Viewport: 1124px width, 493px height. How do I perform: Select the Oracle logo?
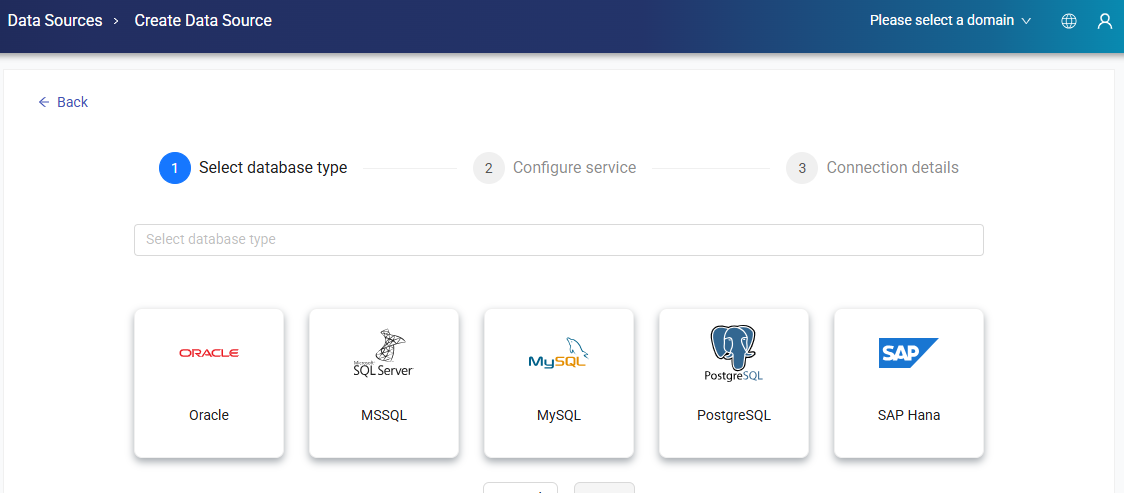[209, 353]
